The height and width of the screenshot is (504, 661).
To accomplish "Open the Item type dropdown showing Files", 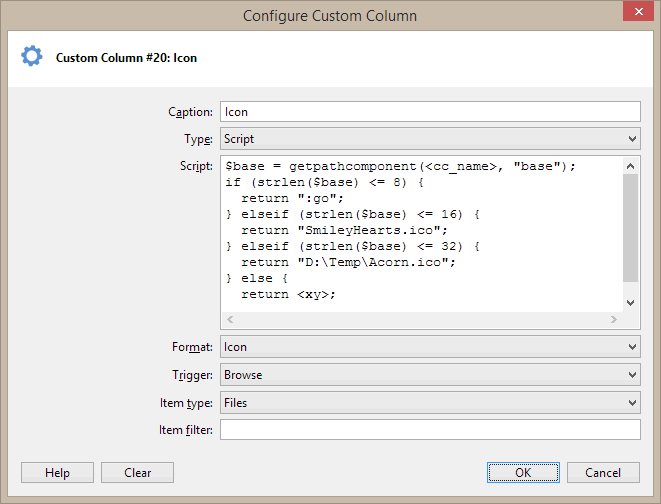I will [x=429, y=403].
